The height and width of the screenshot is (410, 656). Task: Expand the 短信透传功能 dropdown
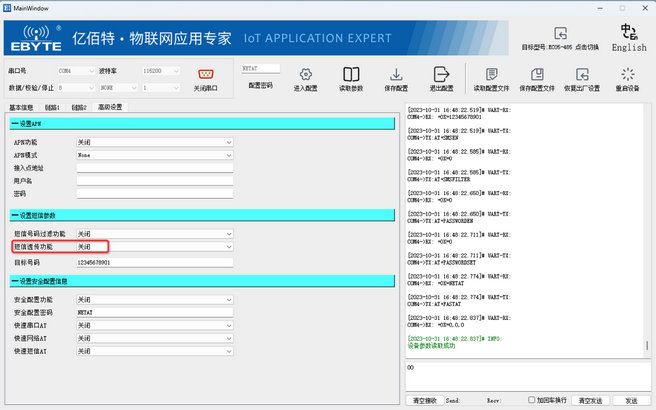click(x=154, y=246)
